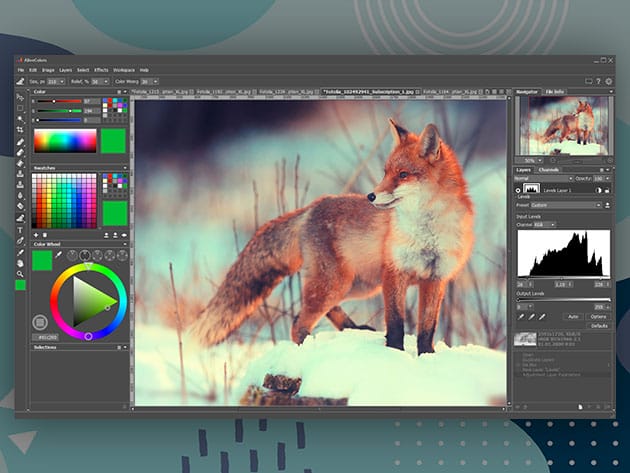Viewport: 630px width, 473px height.
Task: Select the Hand tool
Action: point(20,262)
